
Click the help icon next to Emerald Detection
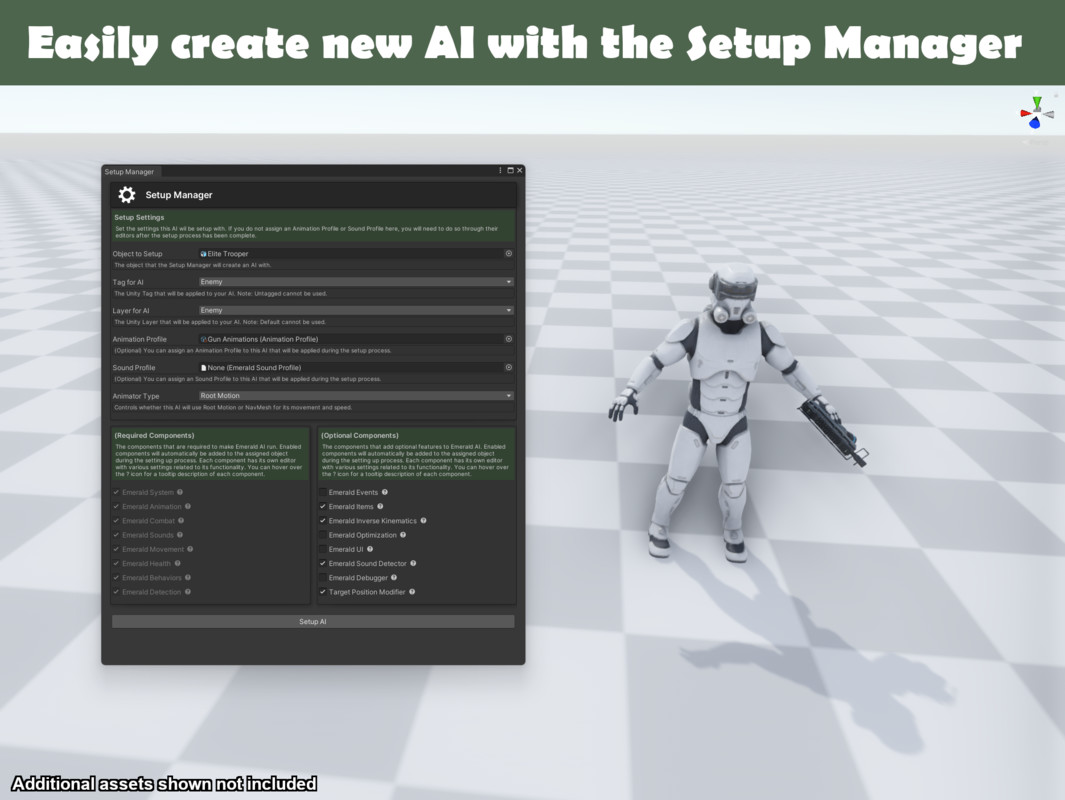[188, 592]
